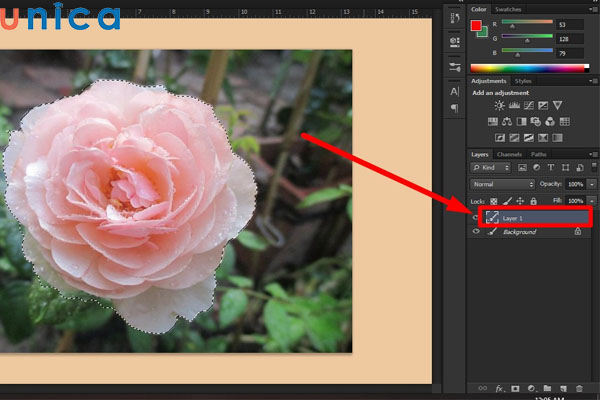
Task: Open the Normal blend mode dropdown
Action: 503,185
